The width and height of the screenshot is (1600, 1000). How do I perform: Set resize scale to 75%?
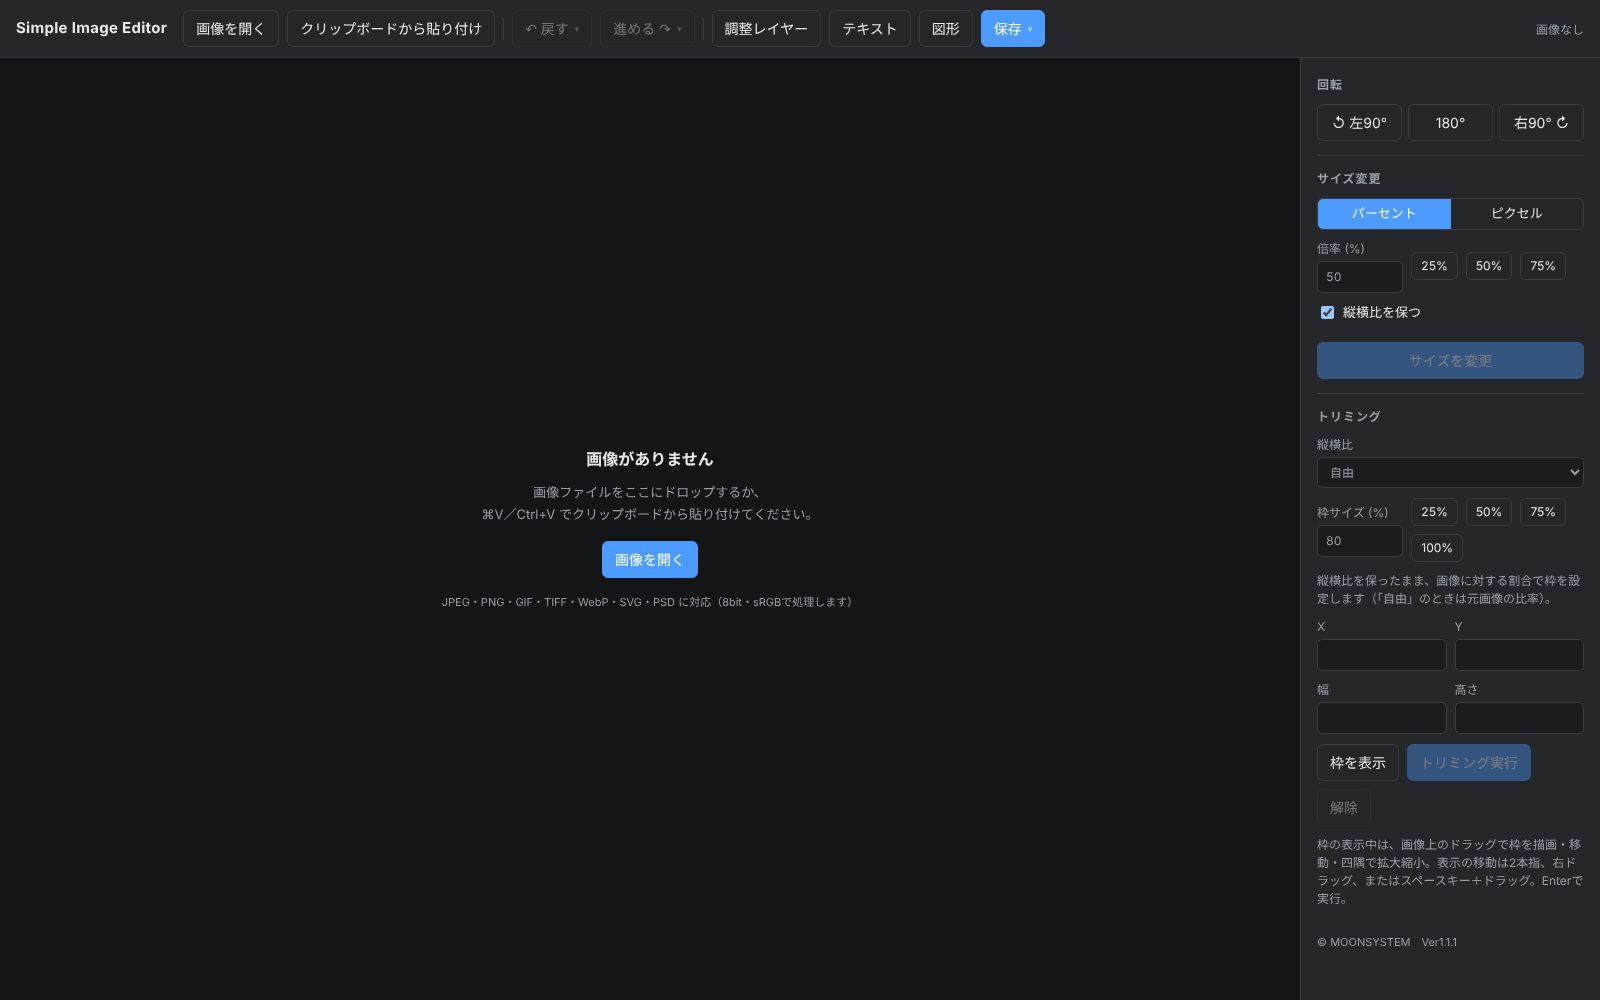click(x=1543, y=266)
